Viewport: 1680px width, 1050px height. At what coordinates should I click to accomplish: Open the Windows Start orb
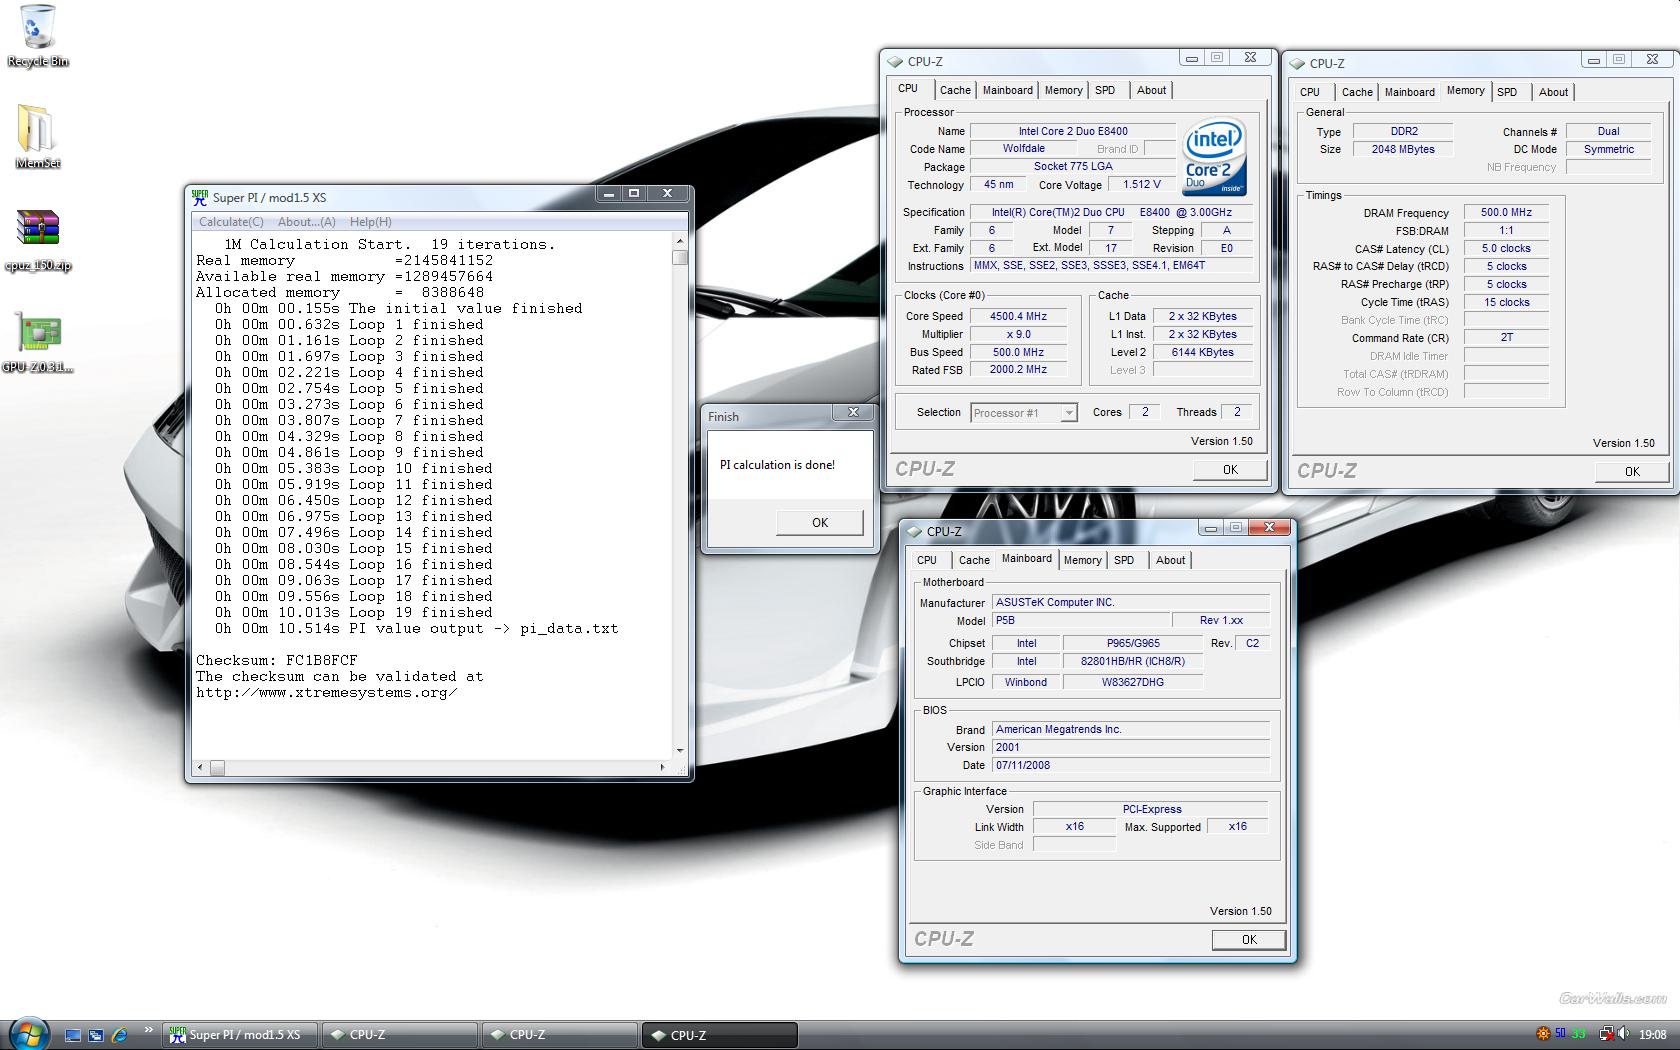point(28,1033)
